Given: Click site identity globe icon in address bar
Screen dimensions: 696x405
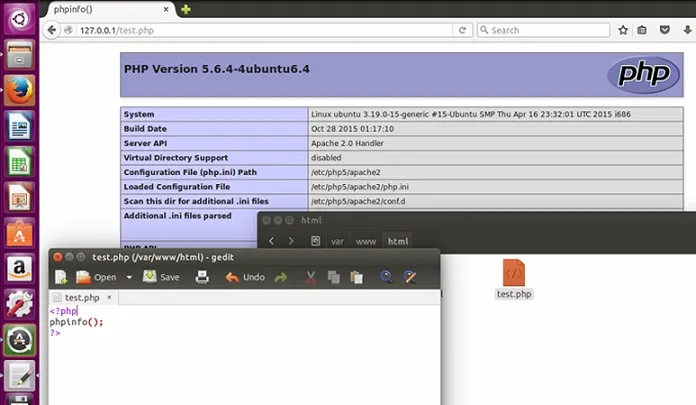Looking at the screenshot, I should click(68, 30).
